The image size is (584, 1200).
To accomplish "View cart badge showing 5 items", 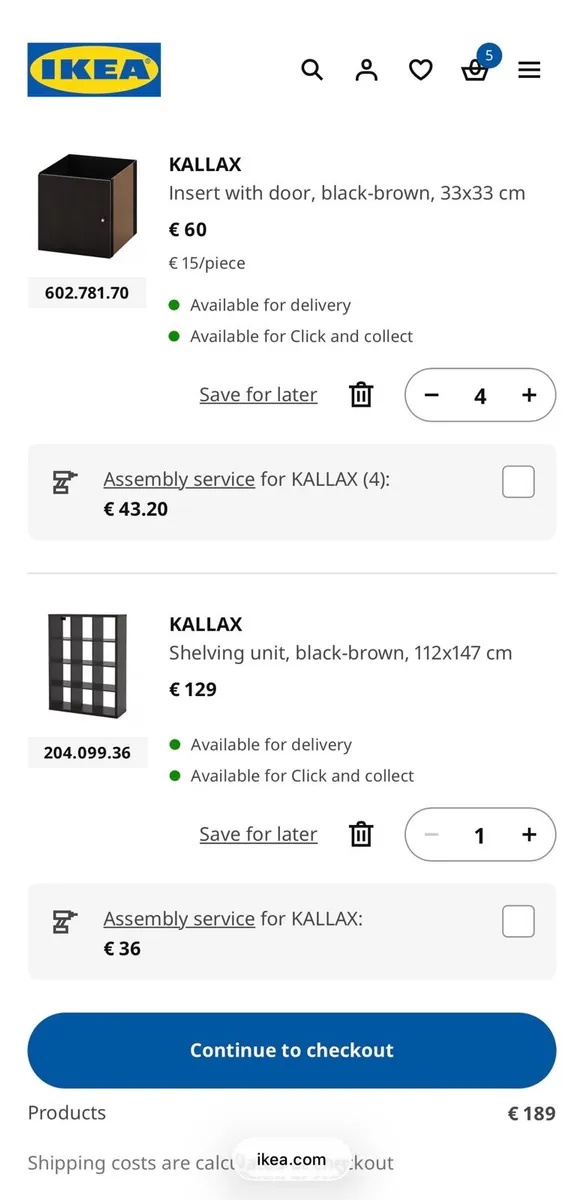I will pos(489,57).
